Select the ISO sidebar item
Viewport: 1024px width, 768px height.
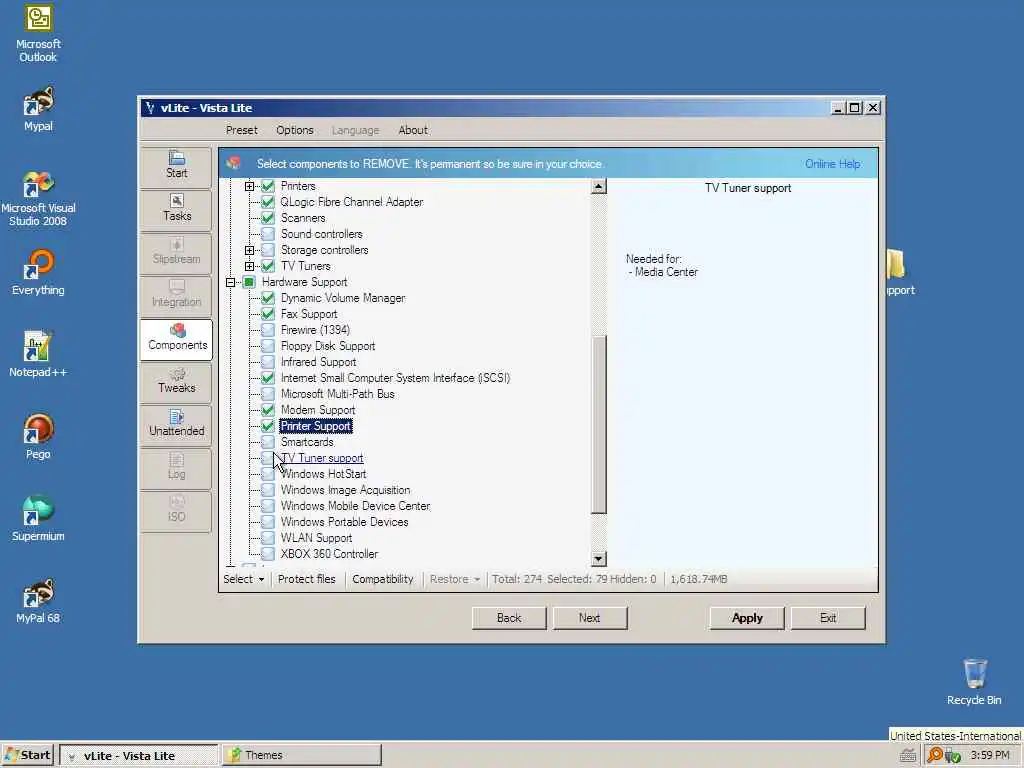[x=176, y=511]
